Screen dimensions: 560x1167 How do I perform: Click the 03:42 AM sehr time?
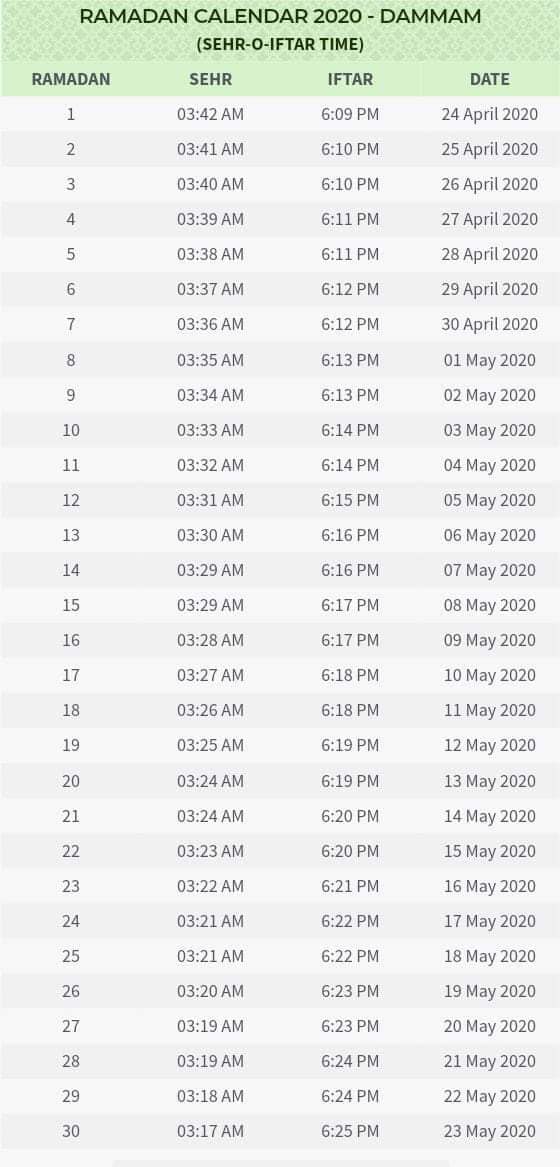(211, 115)
